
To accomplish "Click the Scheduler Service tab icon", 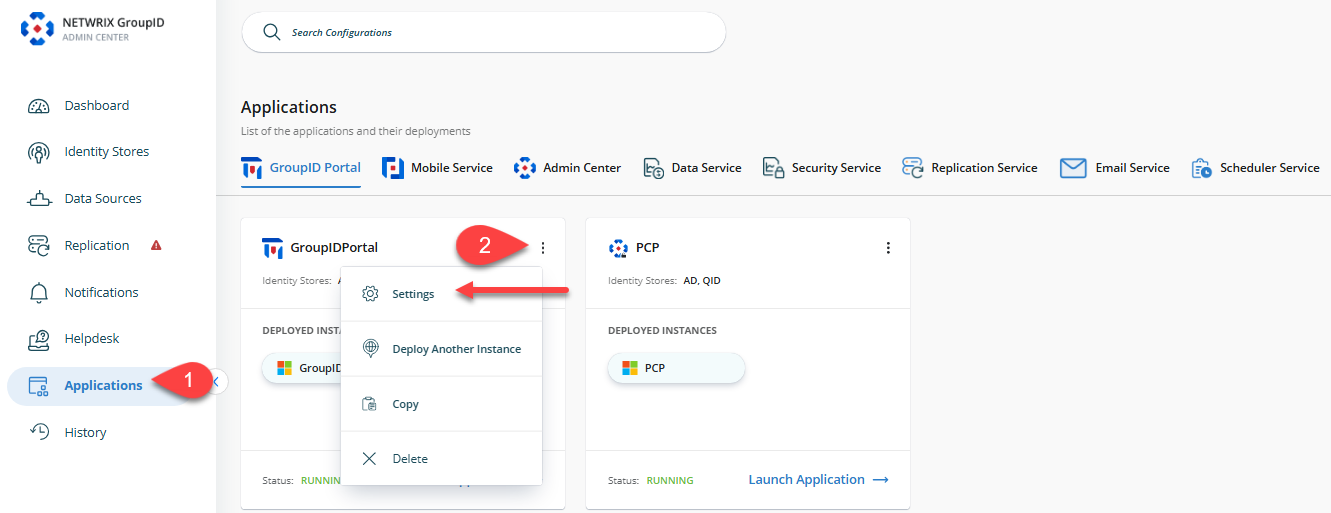I will pyautogui.click(x=1202, y=168).
